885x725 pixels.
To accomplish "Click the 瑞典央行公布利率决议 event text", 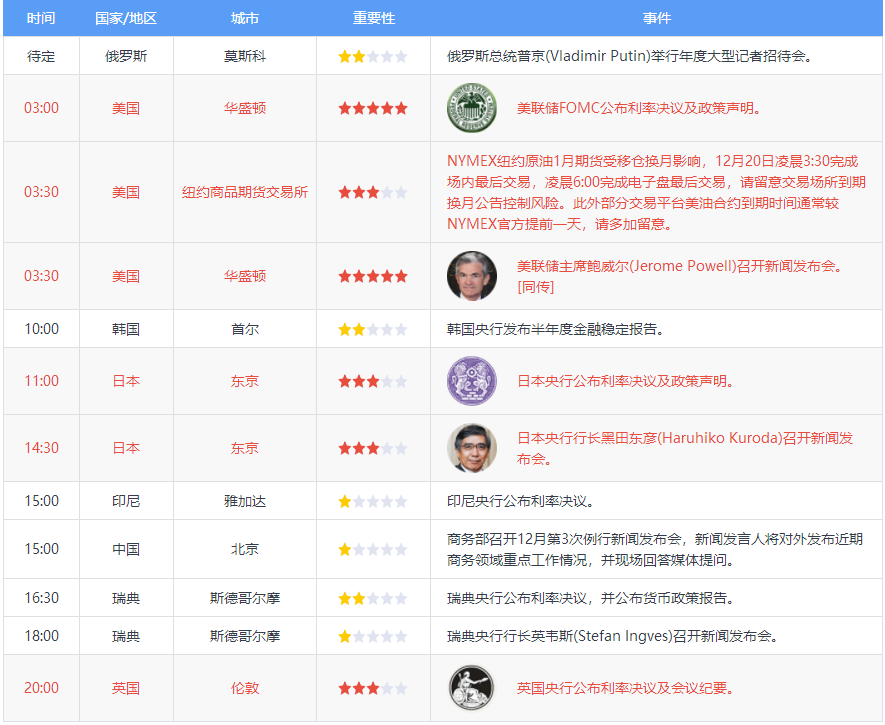I will click(590, 598).
